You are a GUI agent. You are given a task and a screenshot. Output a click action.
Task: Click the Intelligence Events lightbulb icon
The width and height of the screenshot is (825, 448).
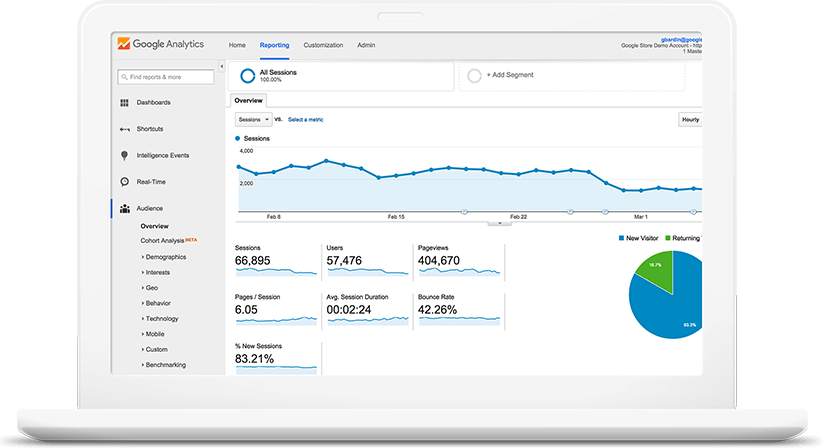tap(124, 155)
